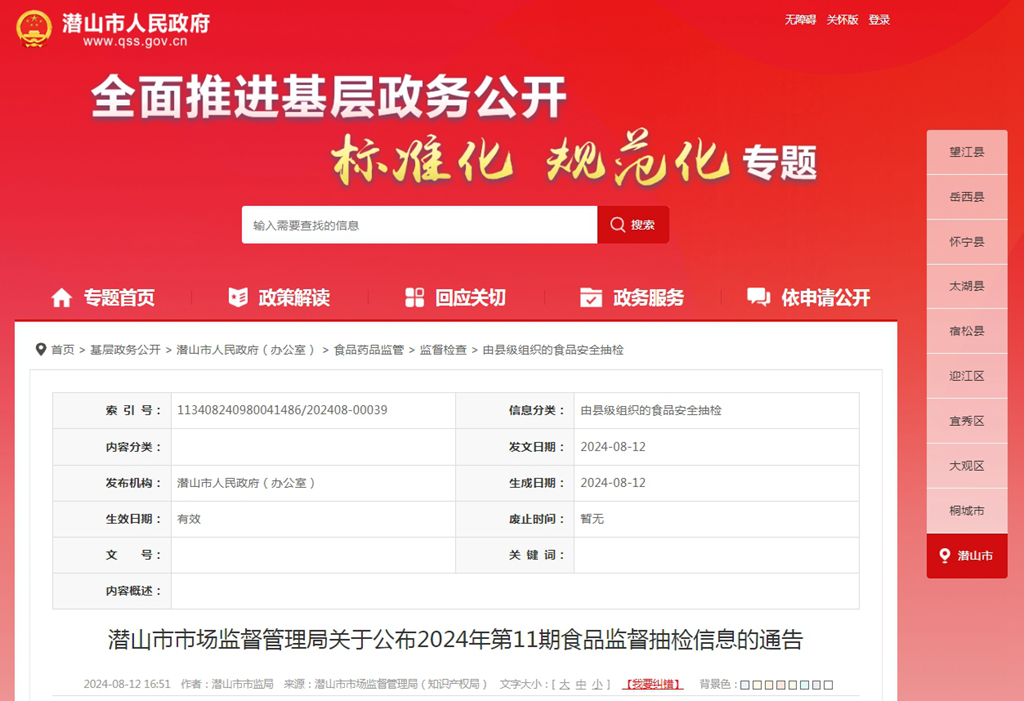1024x701 pixels.
Task: Click the 发文日期 value 2024-08-12
Action: [x=613, y=447]
